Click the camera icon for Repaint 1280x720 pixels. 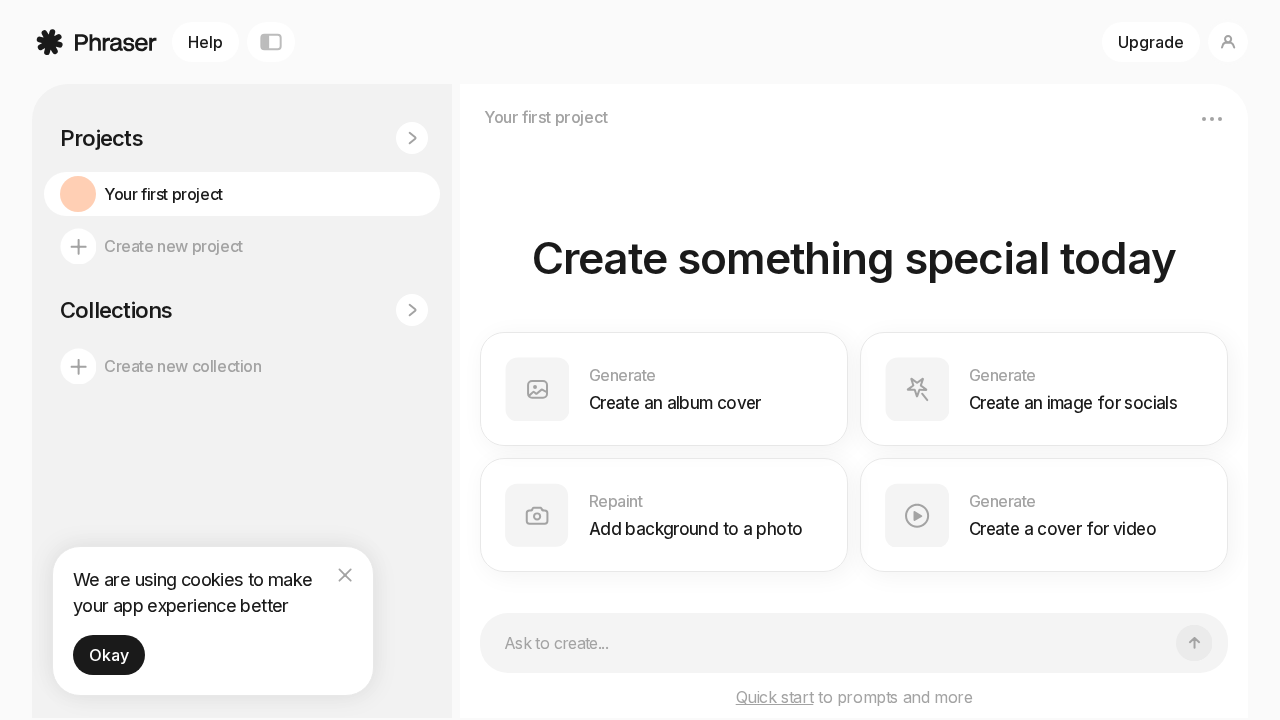(x=537, y=515)
